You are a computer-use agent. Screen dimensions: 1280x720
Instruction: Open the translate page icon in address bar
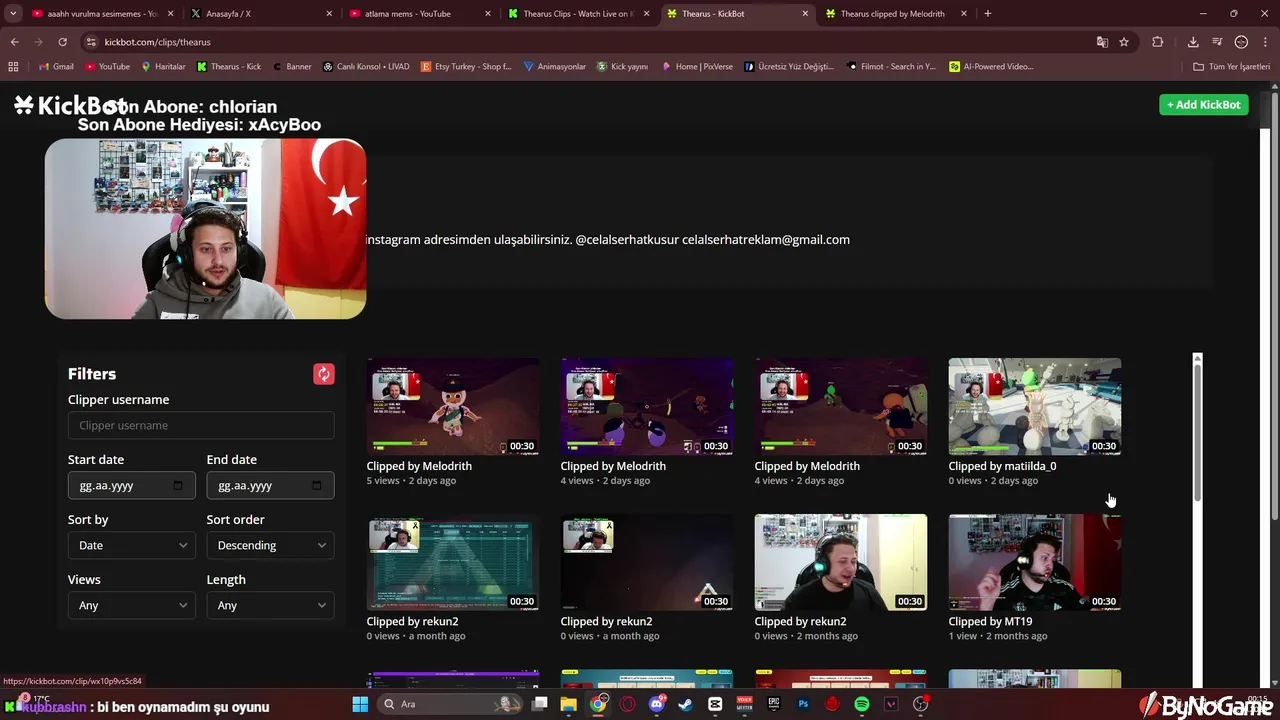coord(1102,42)
